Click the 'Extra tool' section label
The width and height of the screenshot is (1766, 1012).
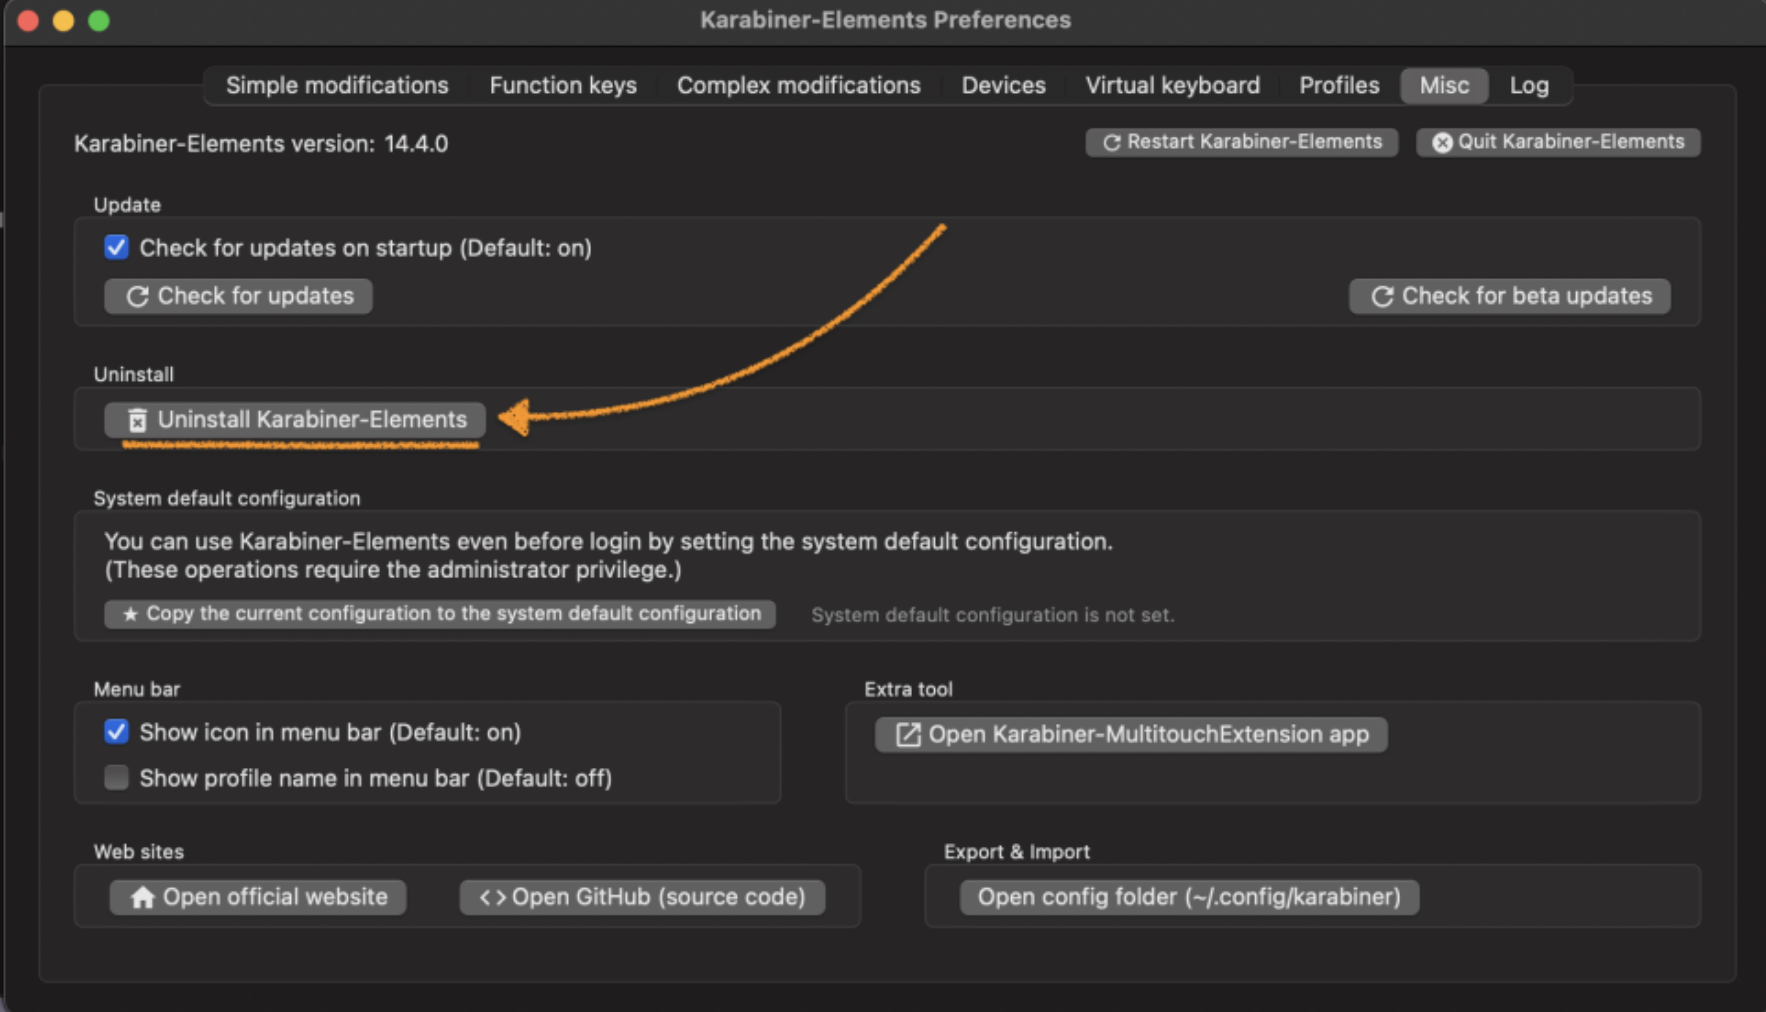(908, 689)
